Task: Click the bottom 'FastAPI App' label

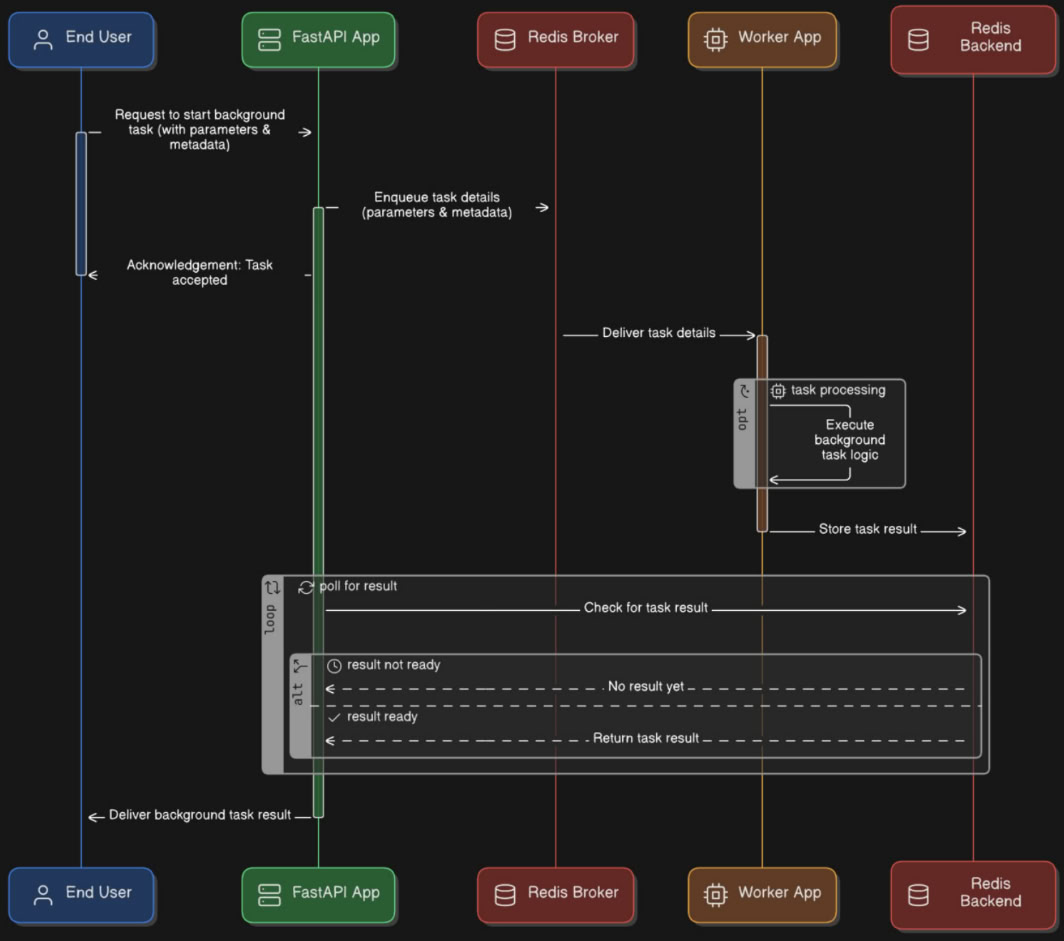Action: coord(336,893)
